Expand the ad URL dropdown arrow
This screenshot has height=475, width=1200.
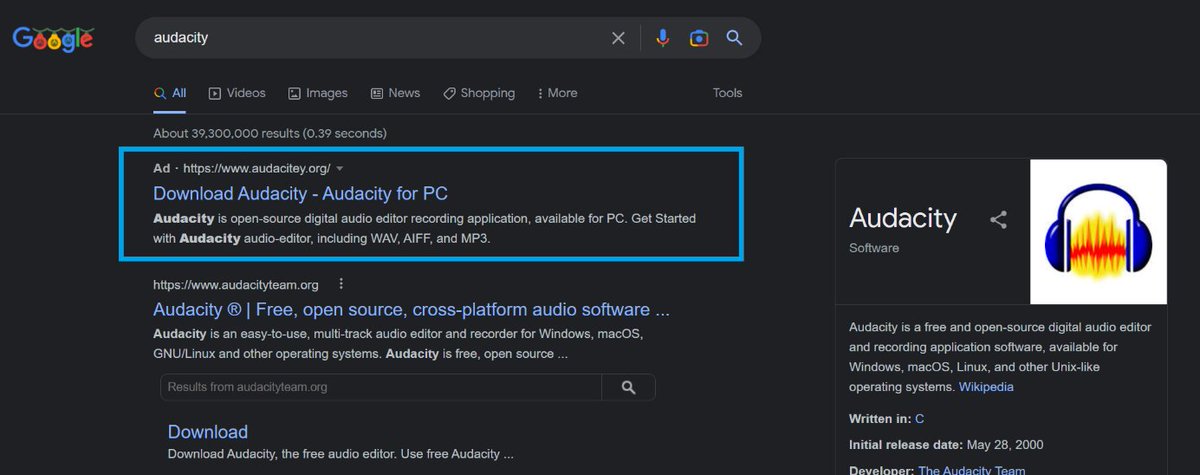click(340, 168)
